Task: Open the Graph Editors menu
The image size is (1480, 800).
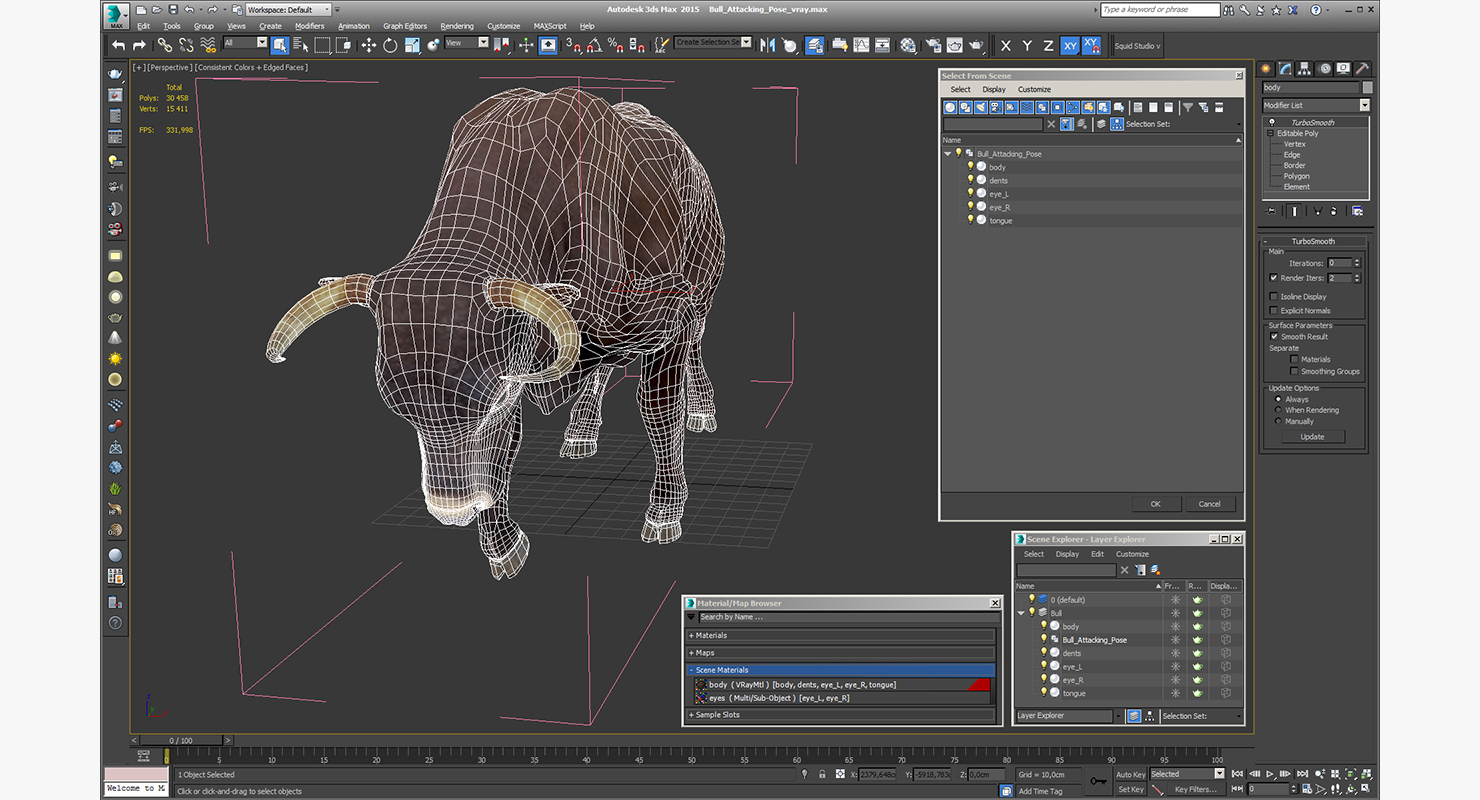Action: [405, 26]
